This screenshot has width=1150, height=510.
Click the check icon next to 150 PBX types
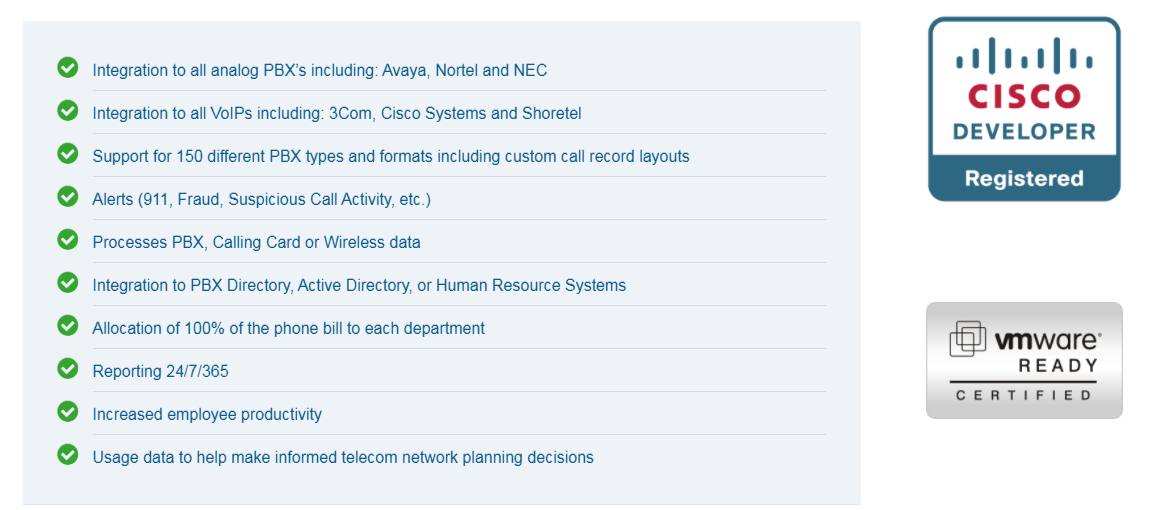68,154
